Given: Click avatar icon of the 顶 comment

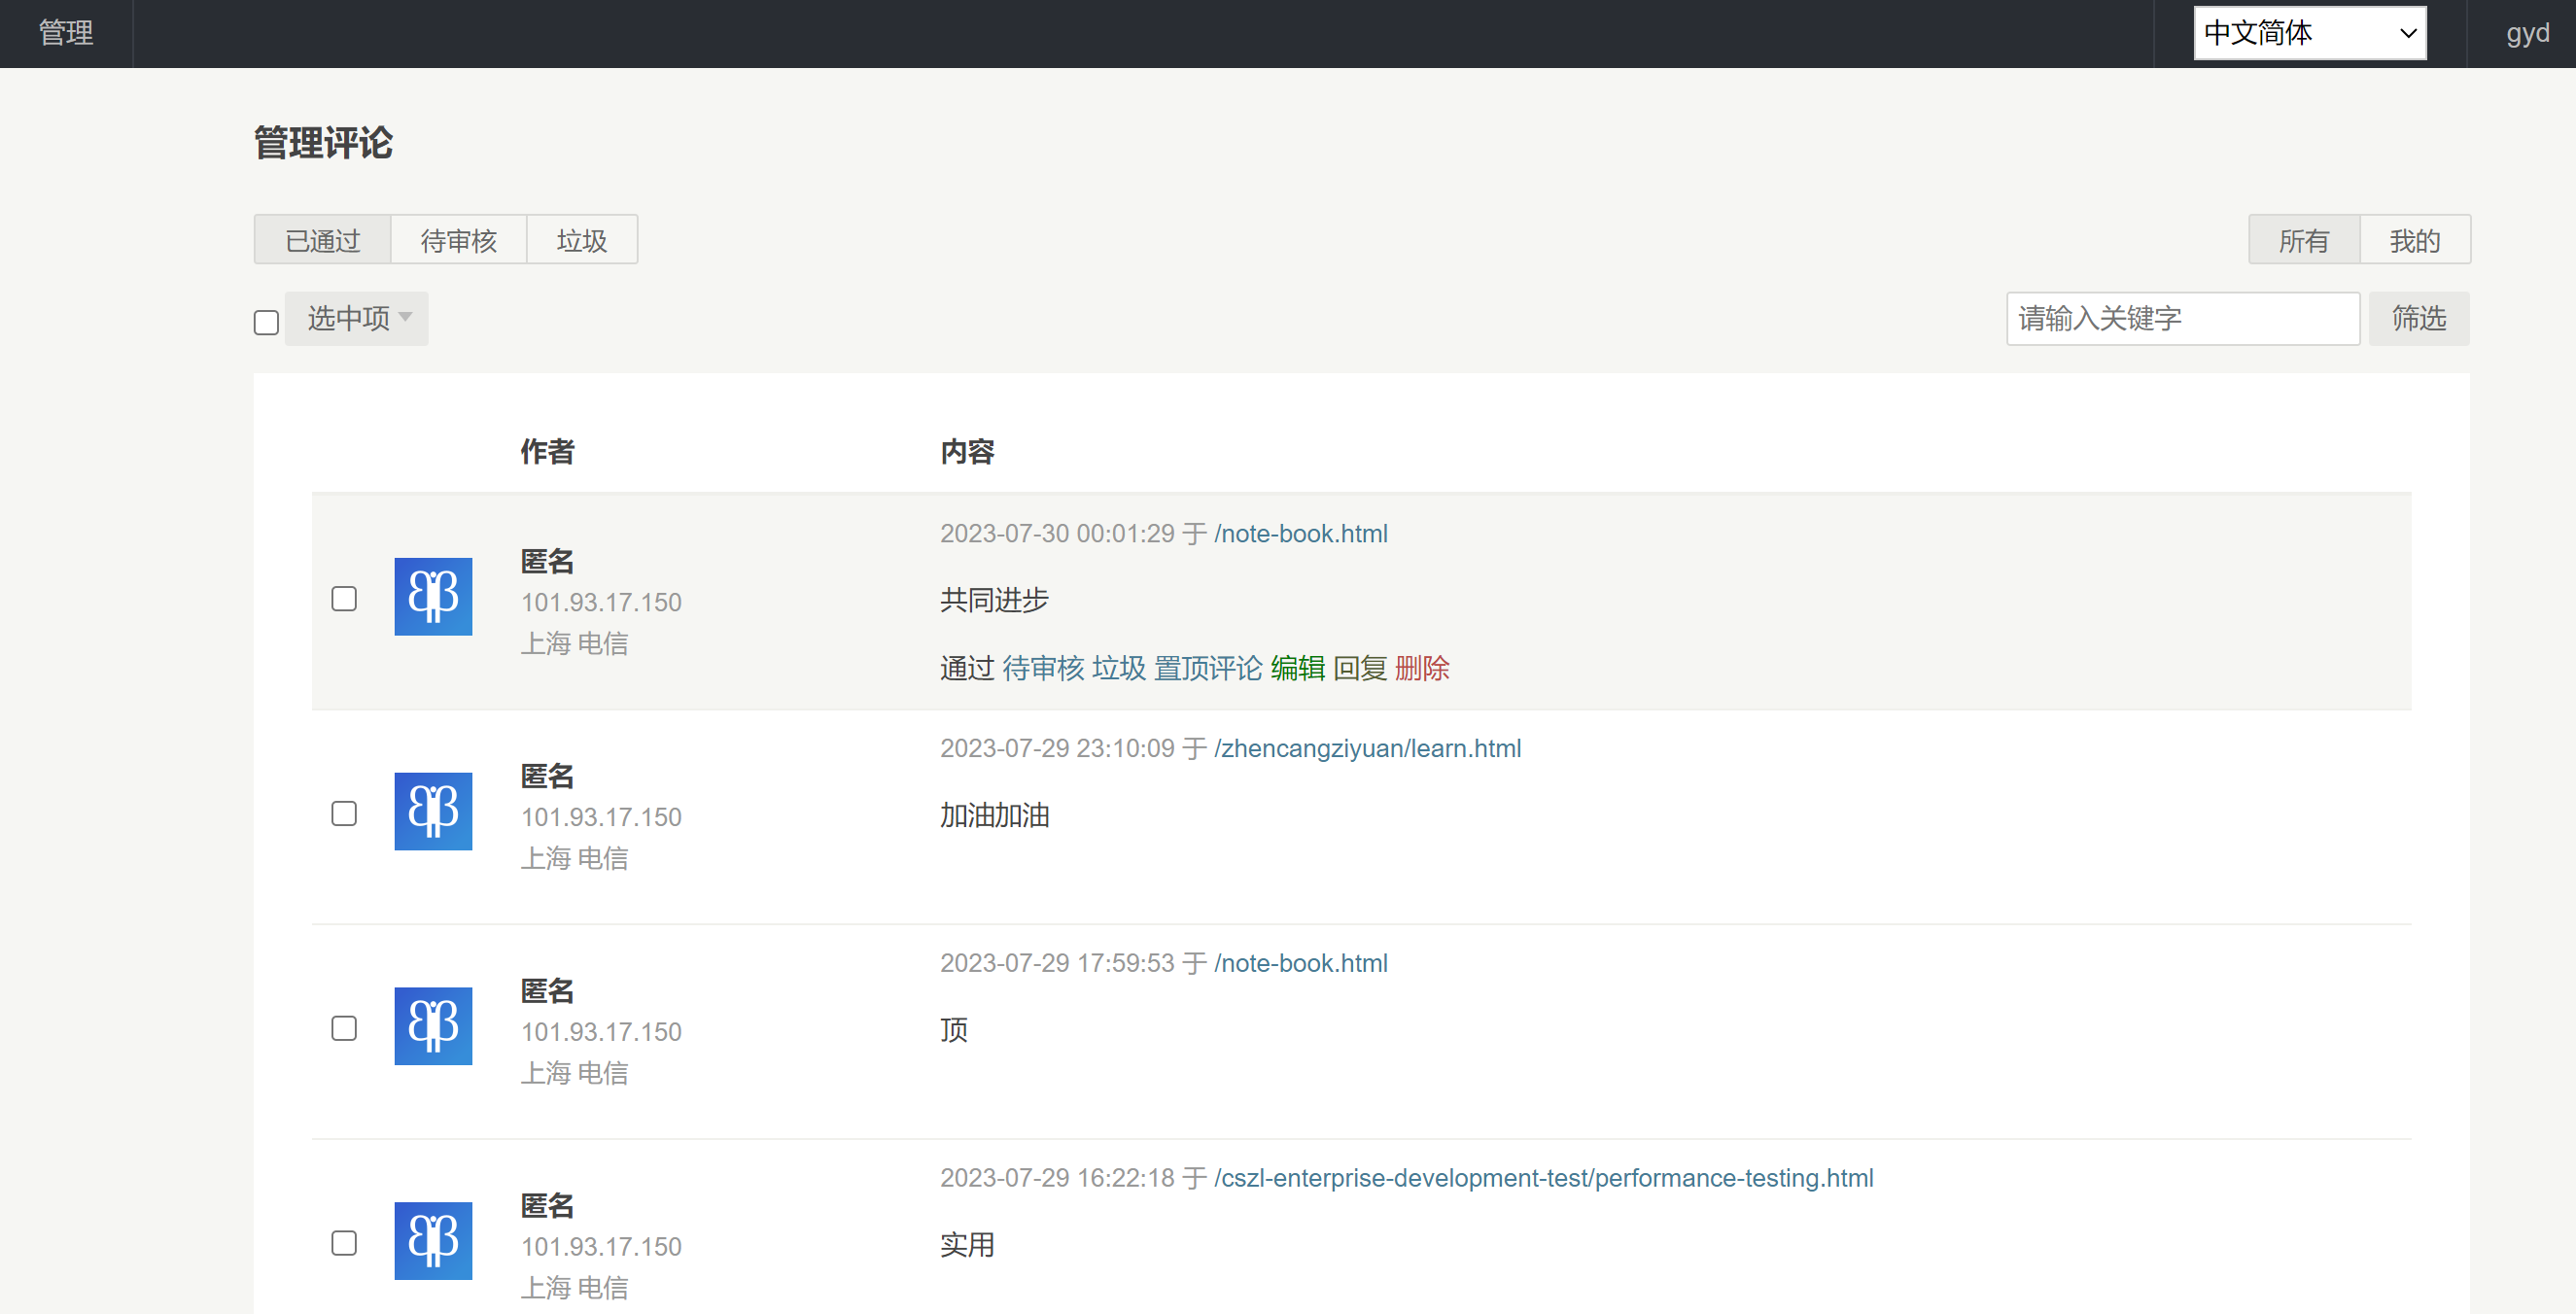Looking at the screenshot, I should pyautogui.click(x=433, y=1026).
